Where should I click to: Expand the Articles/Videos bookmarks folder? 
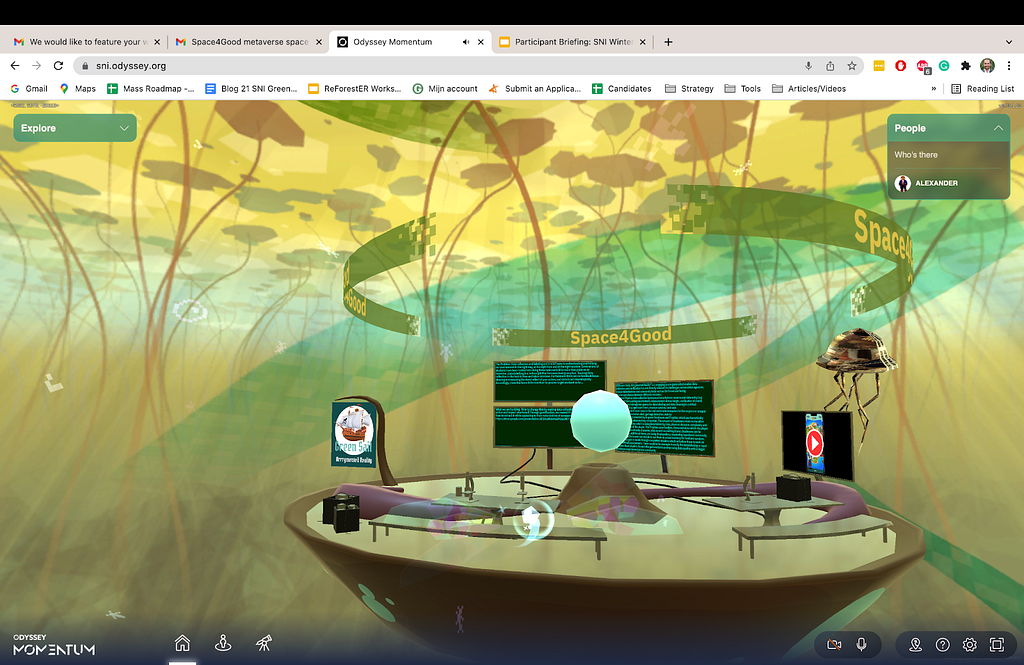point(808,88)
